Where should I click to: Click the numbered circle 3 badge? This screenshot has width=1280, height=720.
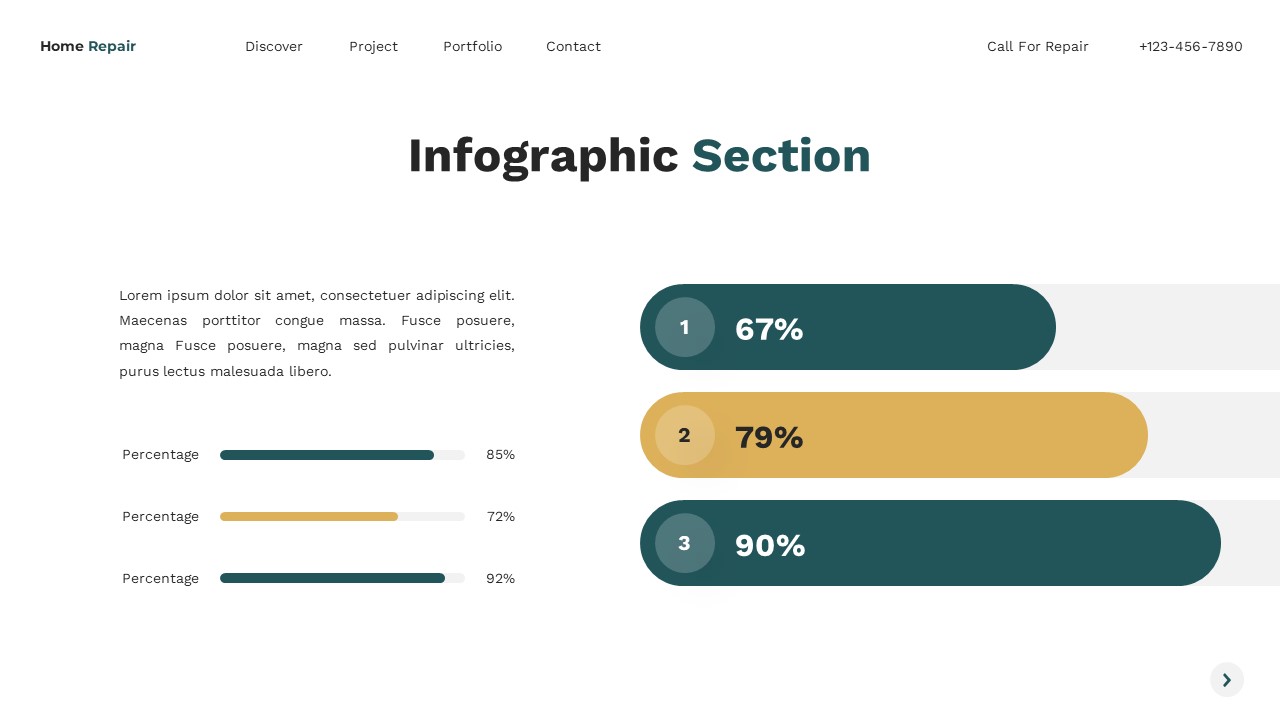click(684, 543)
